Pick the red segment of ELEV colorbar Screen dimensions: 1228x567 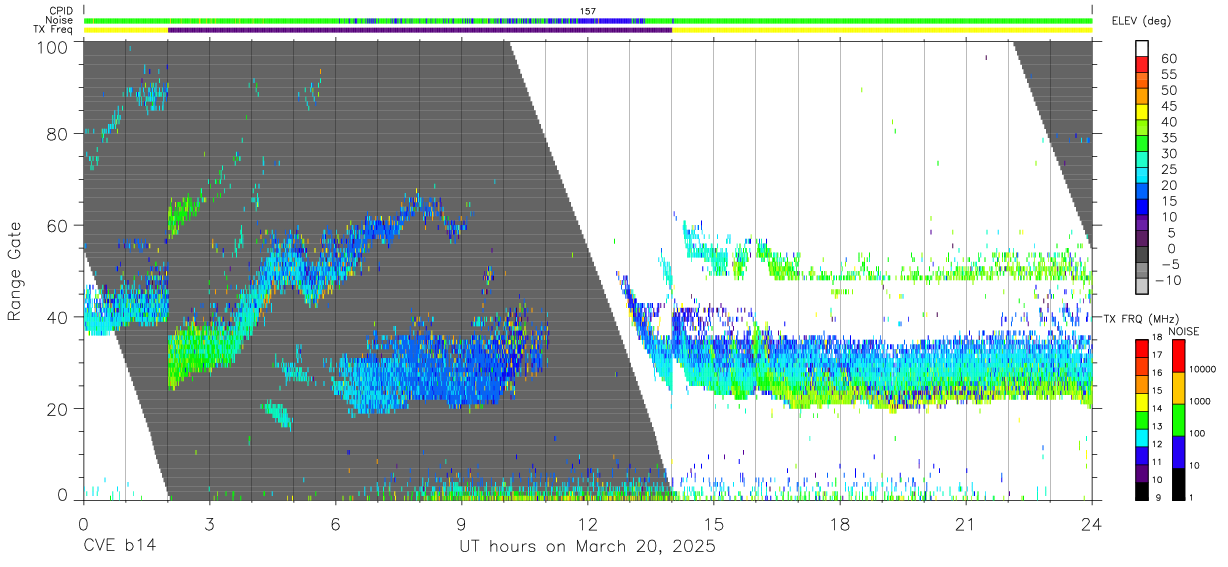point(1142,65)
